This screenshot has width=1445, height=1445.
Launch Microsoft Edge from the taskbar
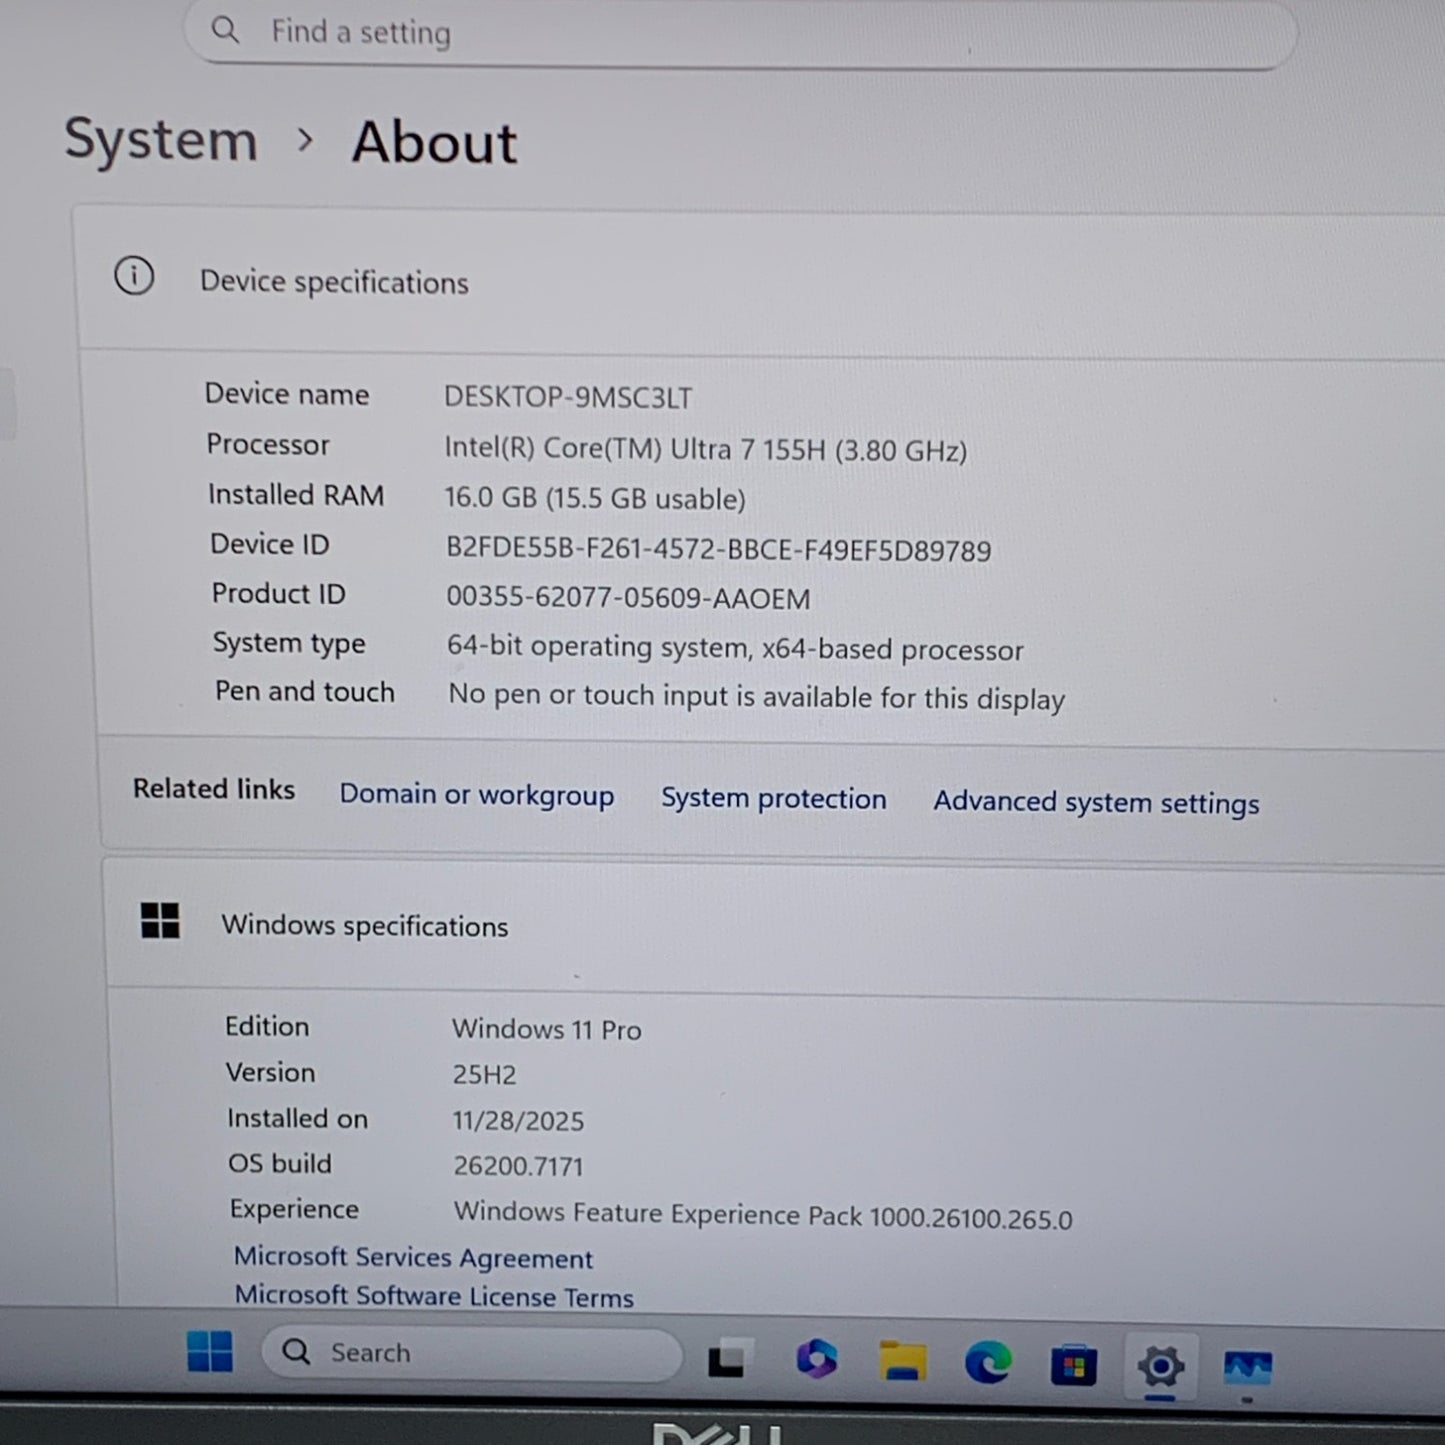pos(988,1363)
